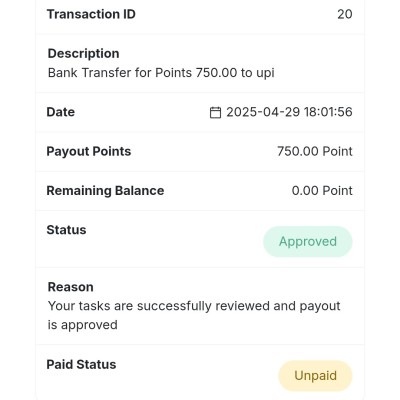
Task: Click the Transaction ID label
Action: pyautogui.click(x=91, y=14)
